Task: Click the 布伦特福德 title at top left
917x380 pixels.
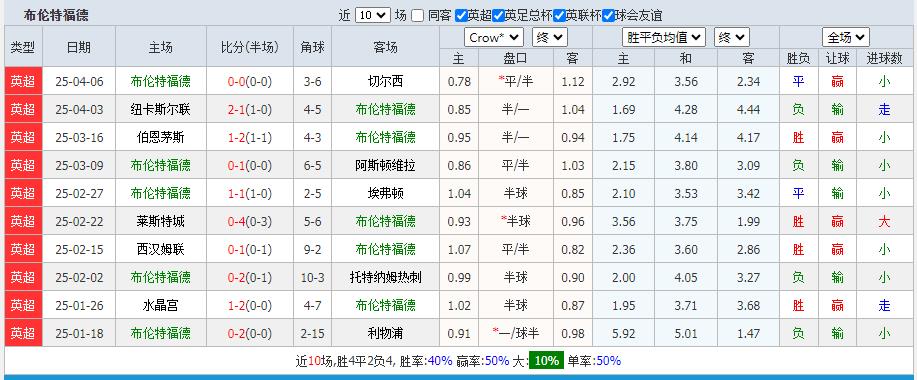Action: [56, 16]
